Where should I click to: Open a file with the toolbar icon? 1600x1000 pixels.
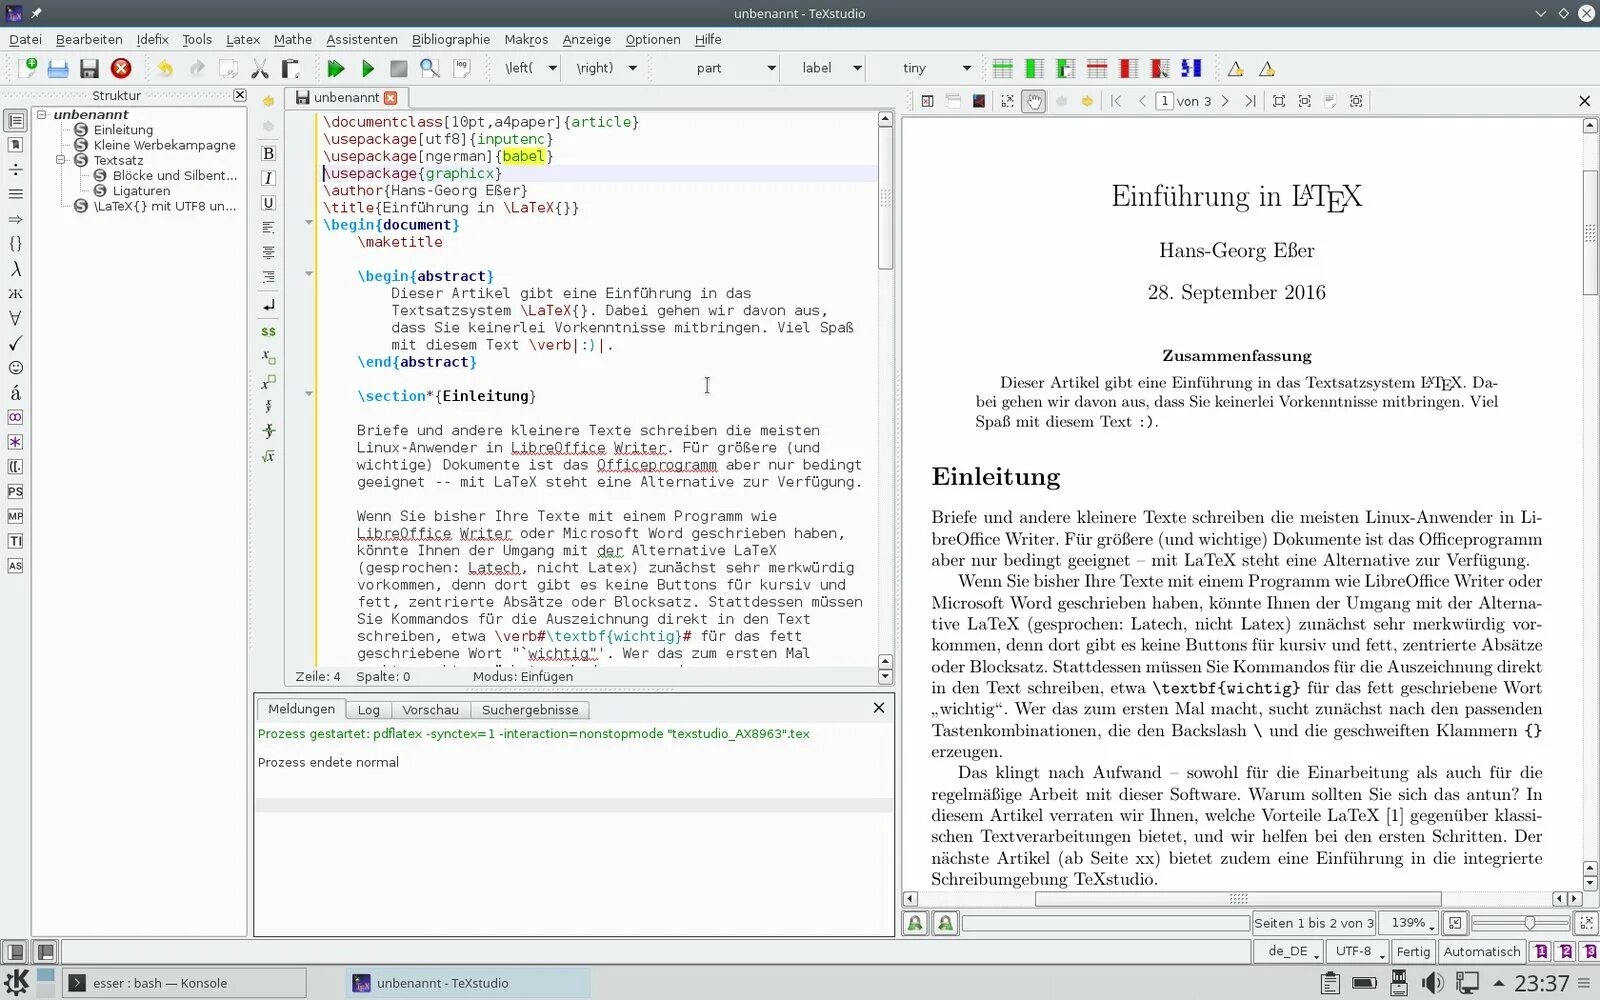point(58,68)
